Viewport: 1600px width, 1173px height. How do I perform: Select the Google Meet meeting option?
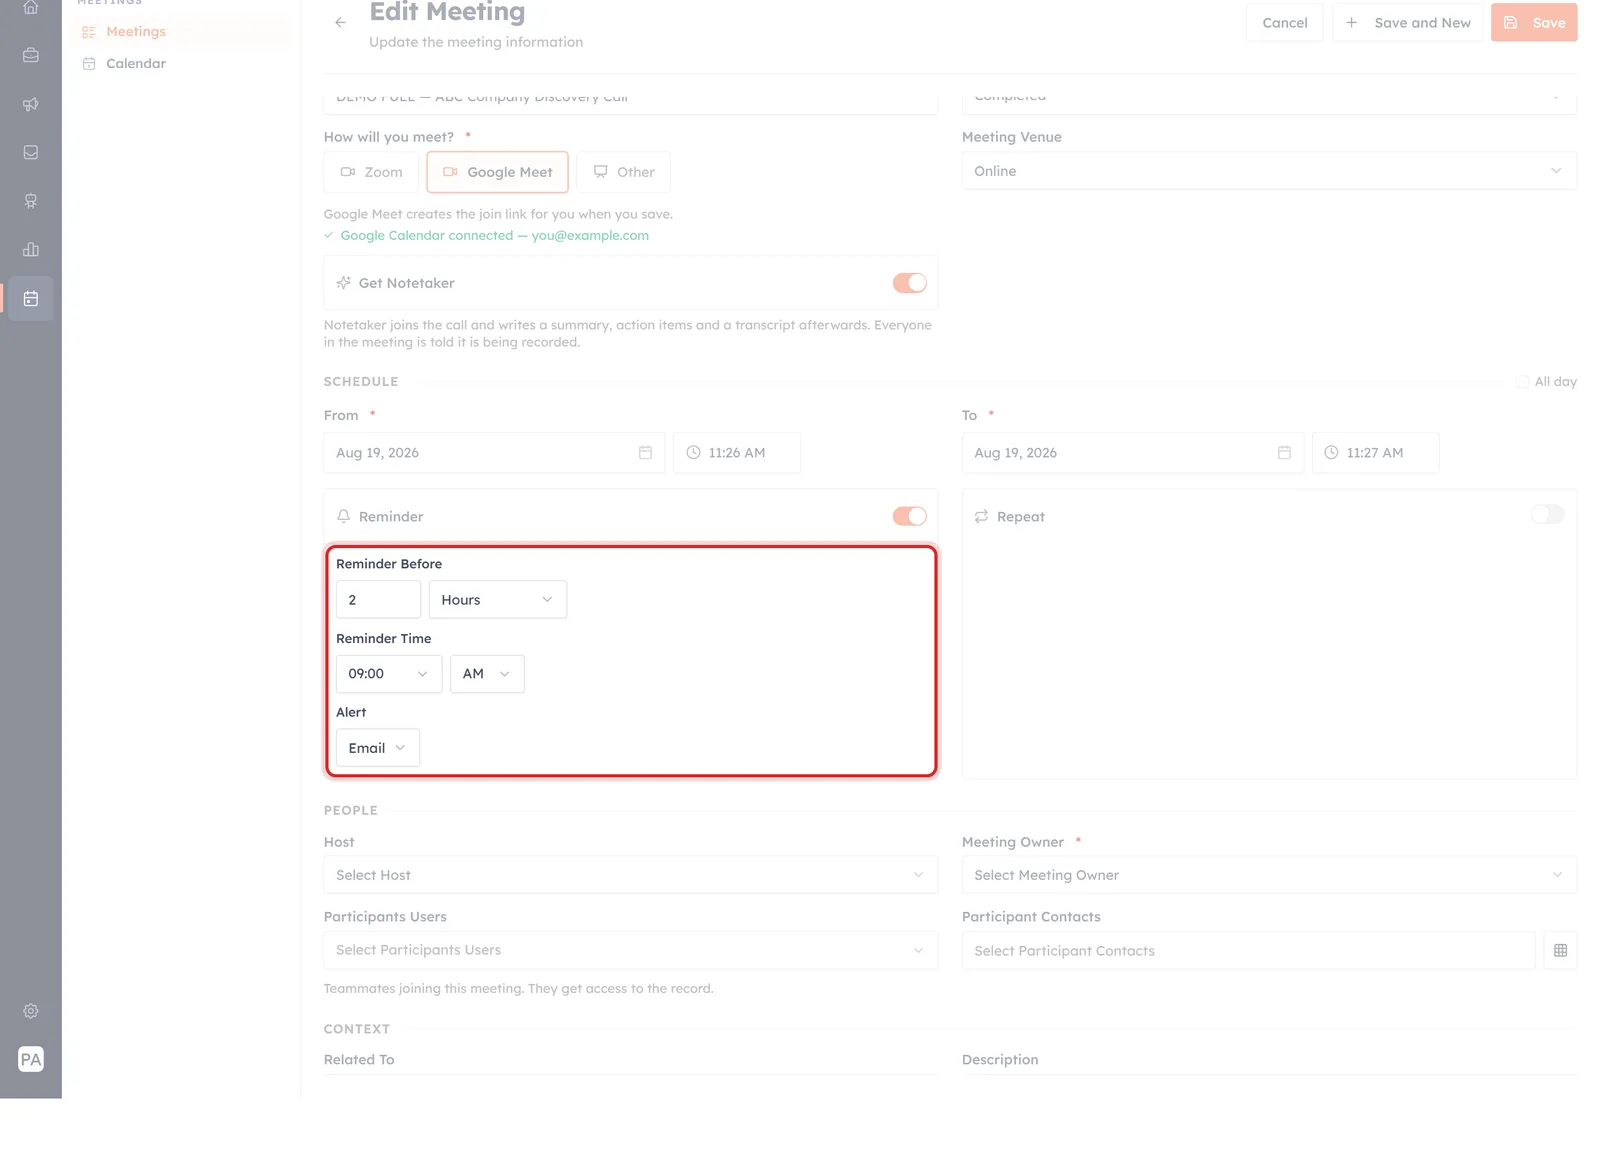click(497, 172)
